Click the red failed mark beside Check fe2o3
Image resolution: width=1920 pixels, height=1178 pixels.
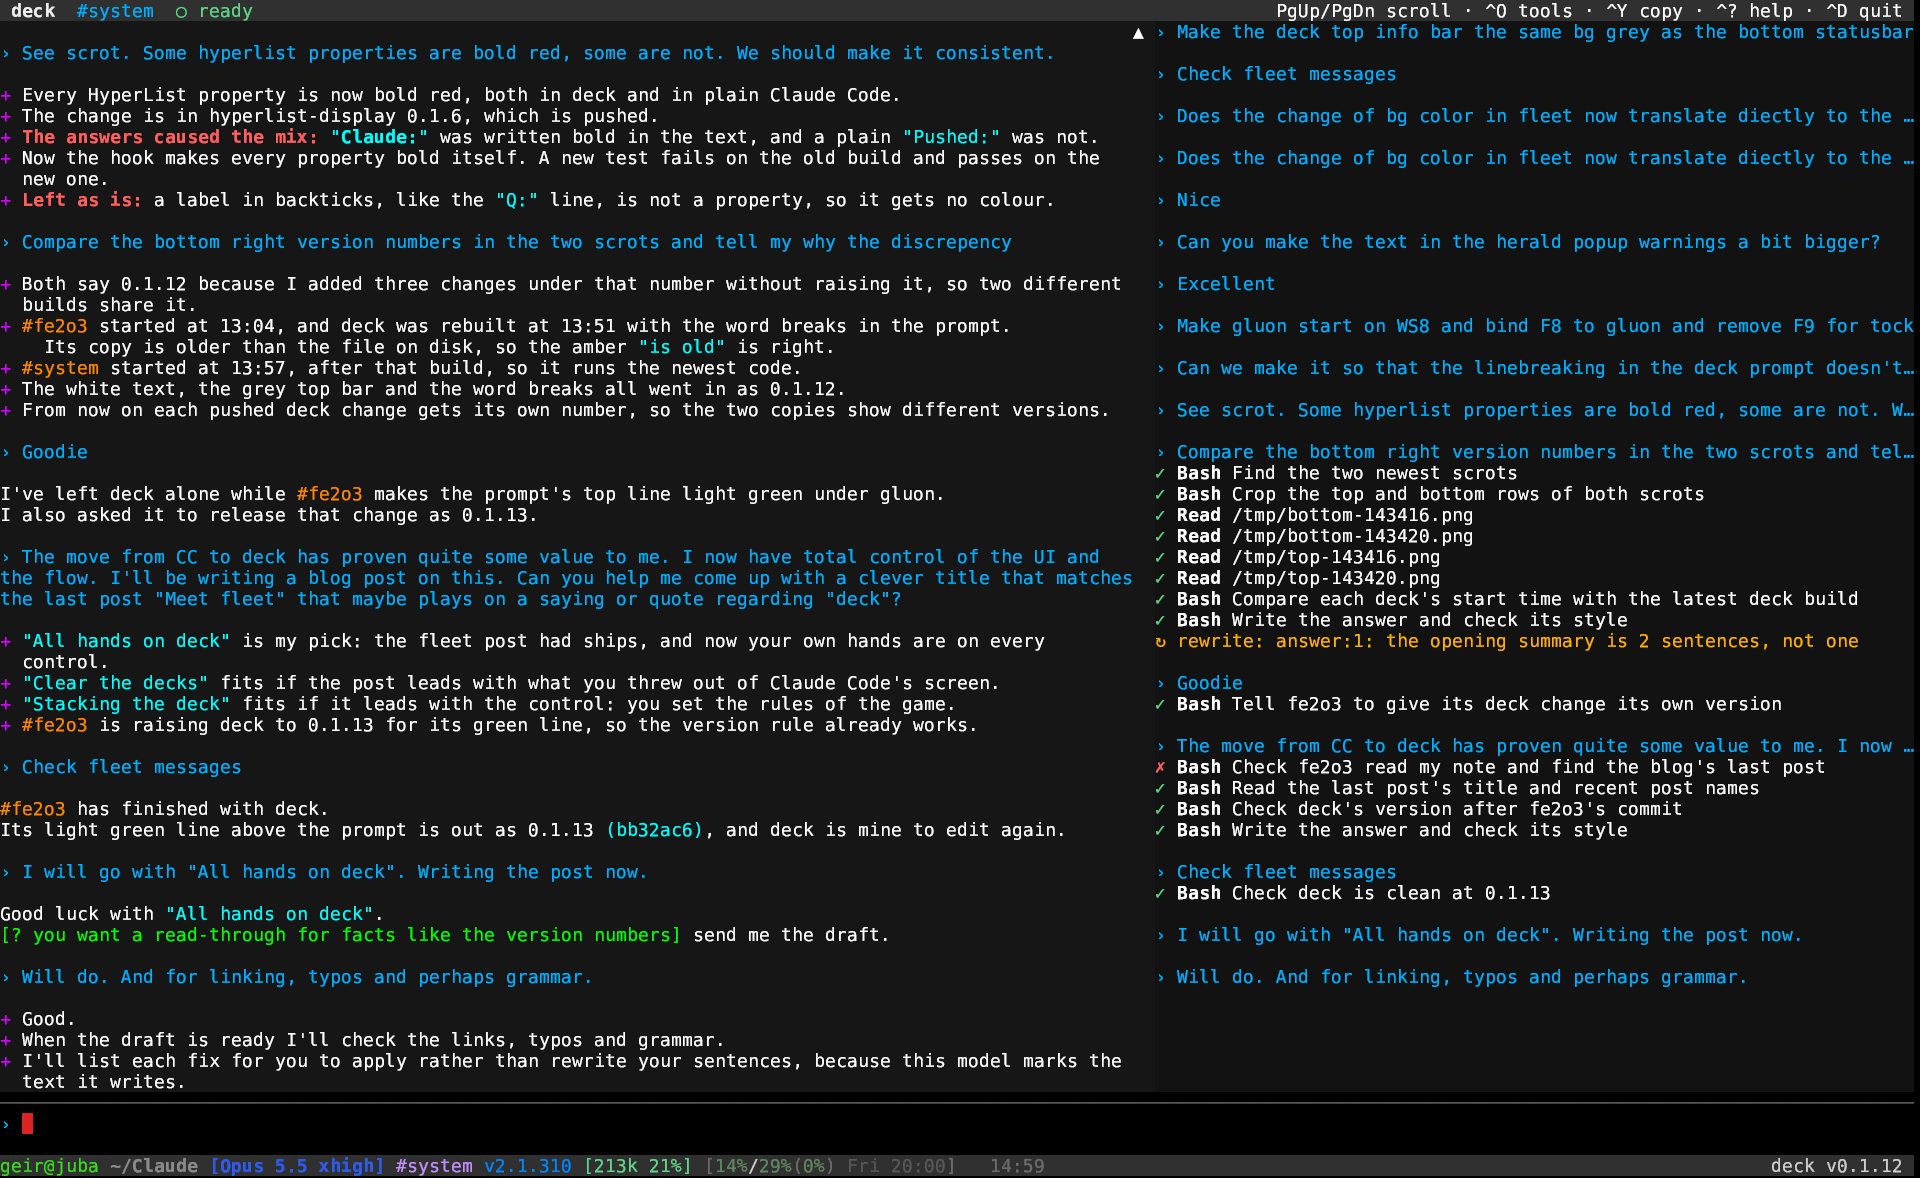pyautogui.click(x=1160, y=767)
